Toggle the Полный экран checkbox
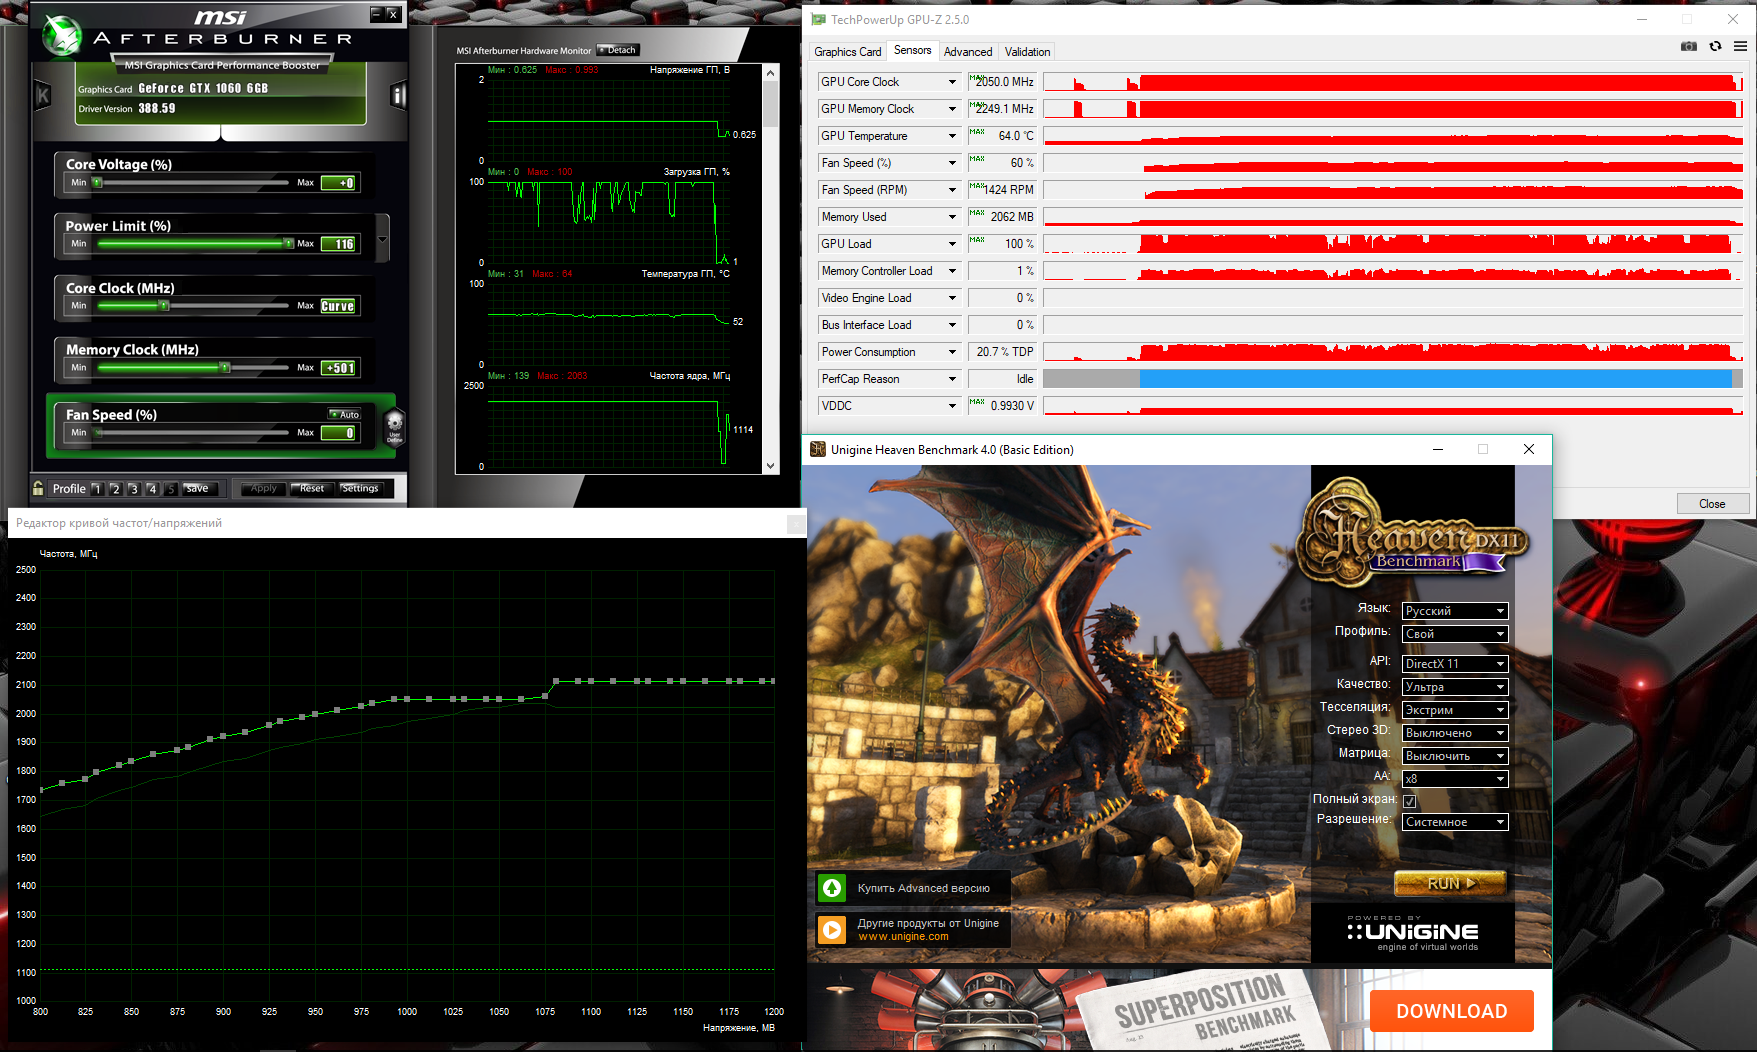The height and width of the screenshot is (1052, 1757). pos(1410,801)
